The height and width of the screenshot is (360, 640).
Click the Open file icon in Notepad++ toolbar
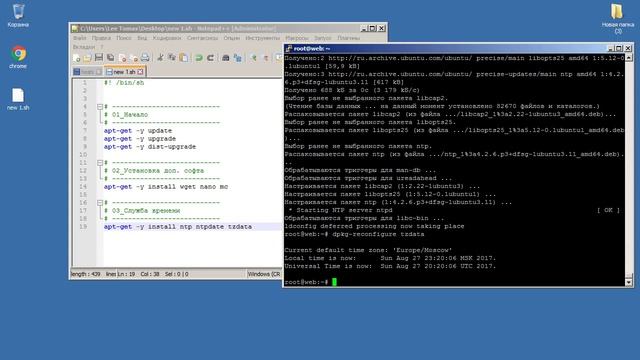tap(87, 58)
